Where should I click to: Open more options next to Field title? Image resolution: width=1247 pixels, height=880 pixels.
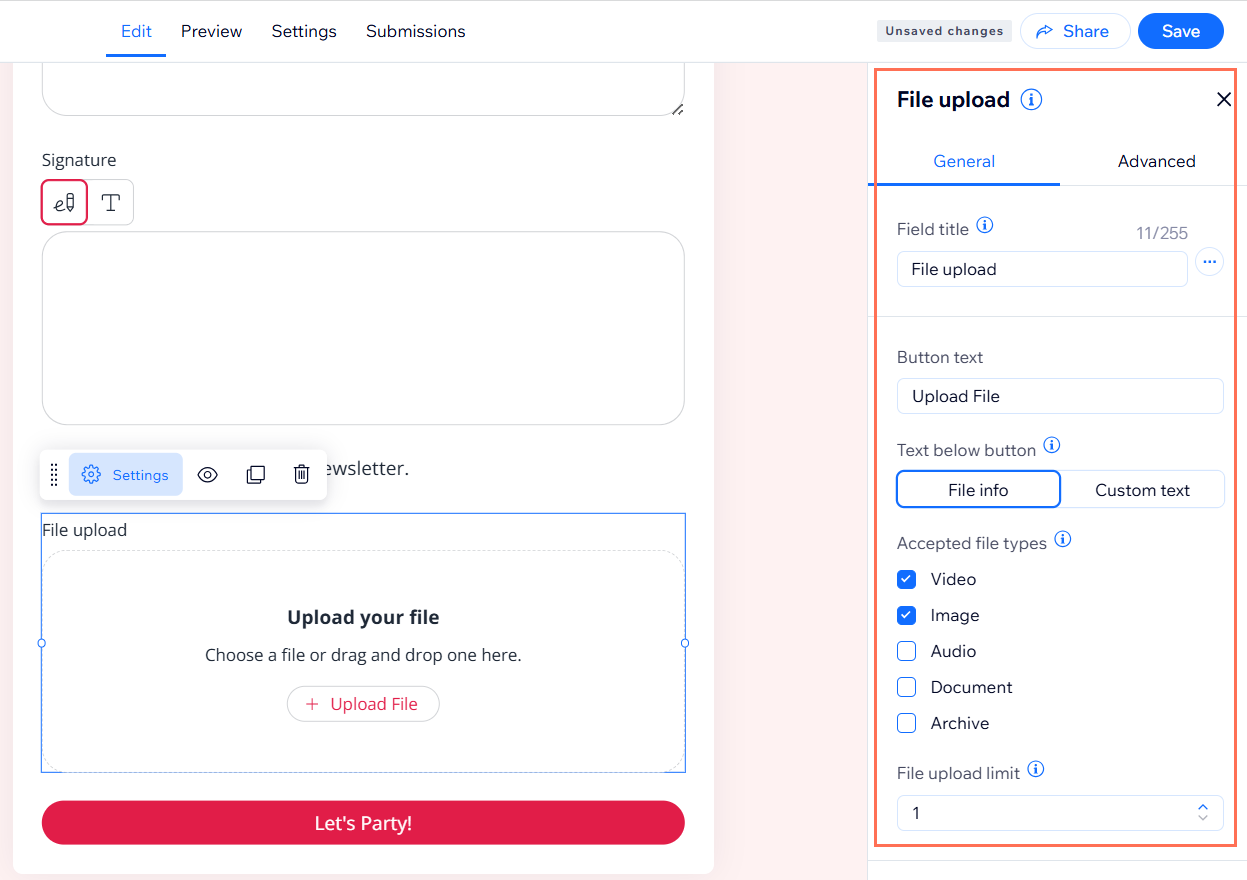[x=1209, y=262]
